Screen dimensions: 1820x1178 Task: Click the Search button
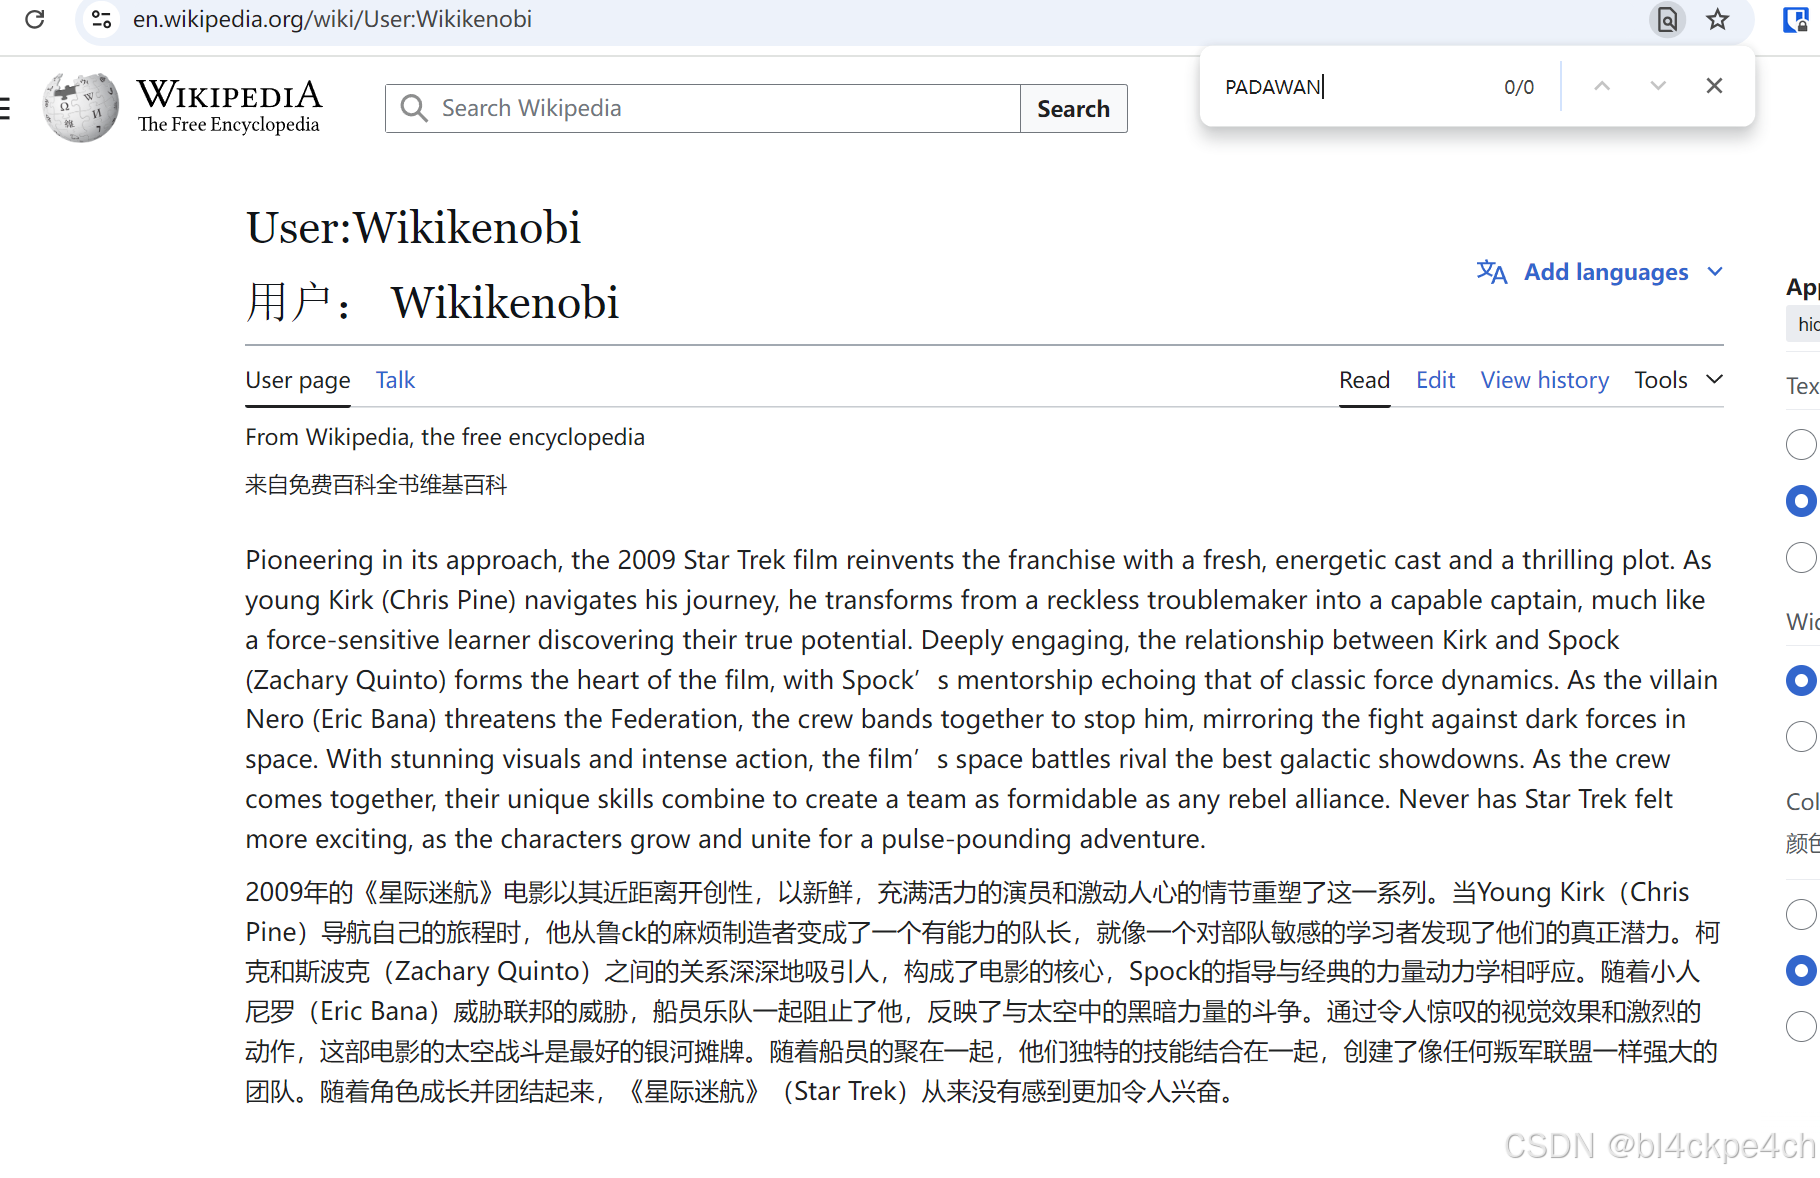click(1073, 108)
